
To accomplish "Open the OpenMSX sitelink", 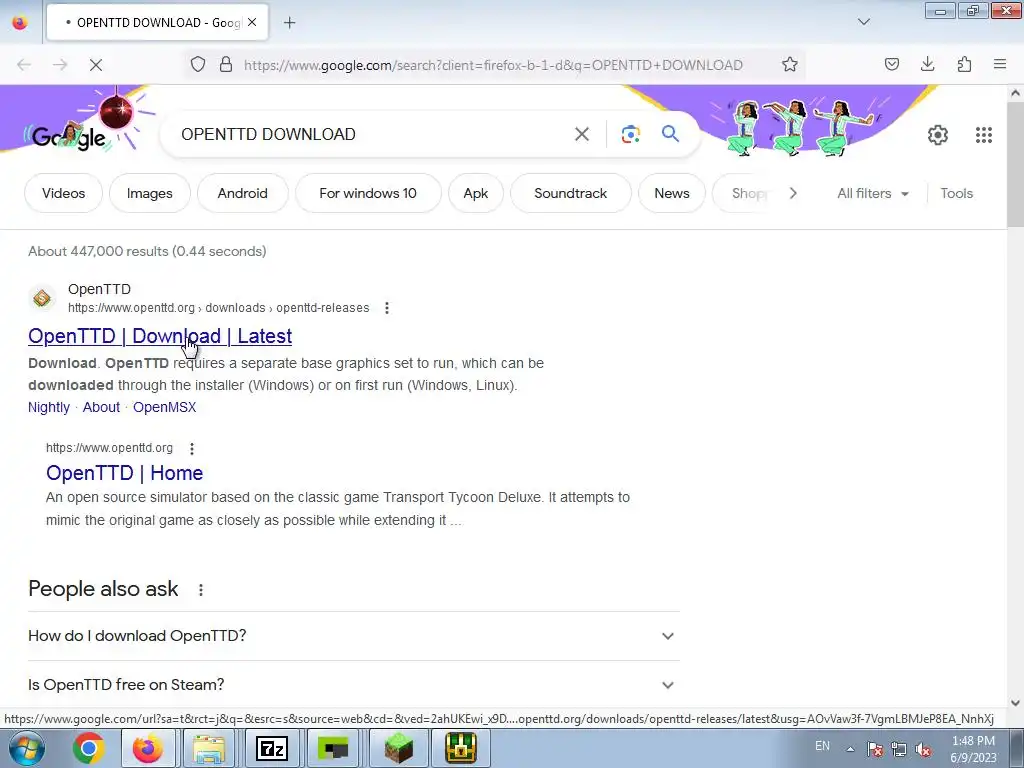I will pyautogui.click(x=165, y=407).
